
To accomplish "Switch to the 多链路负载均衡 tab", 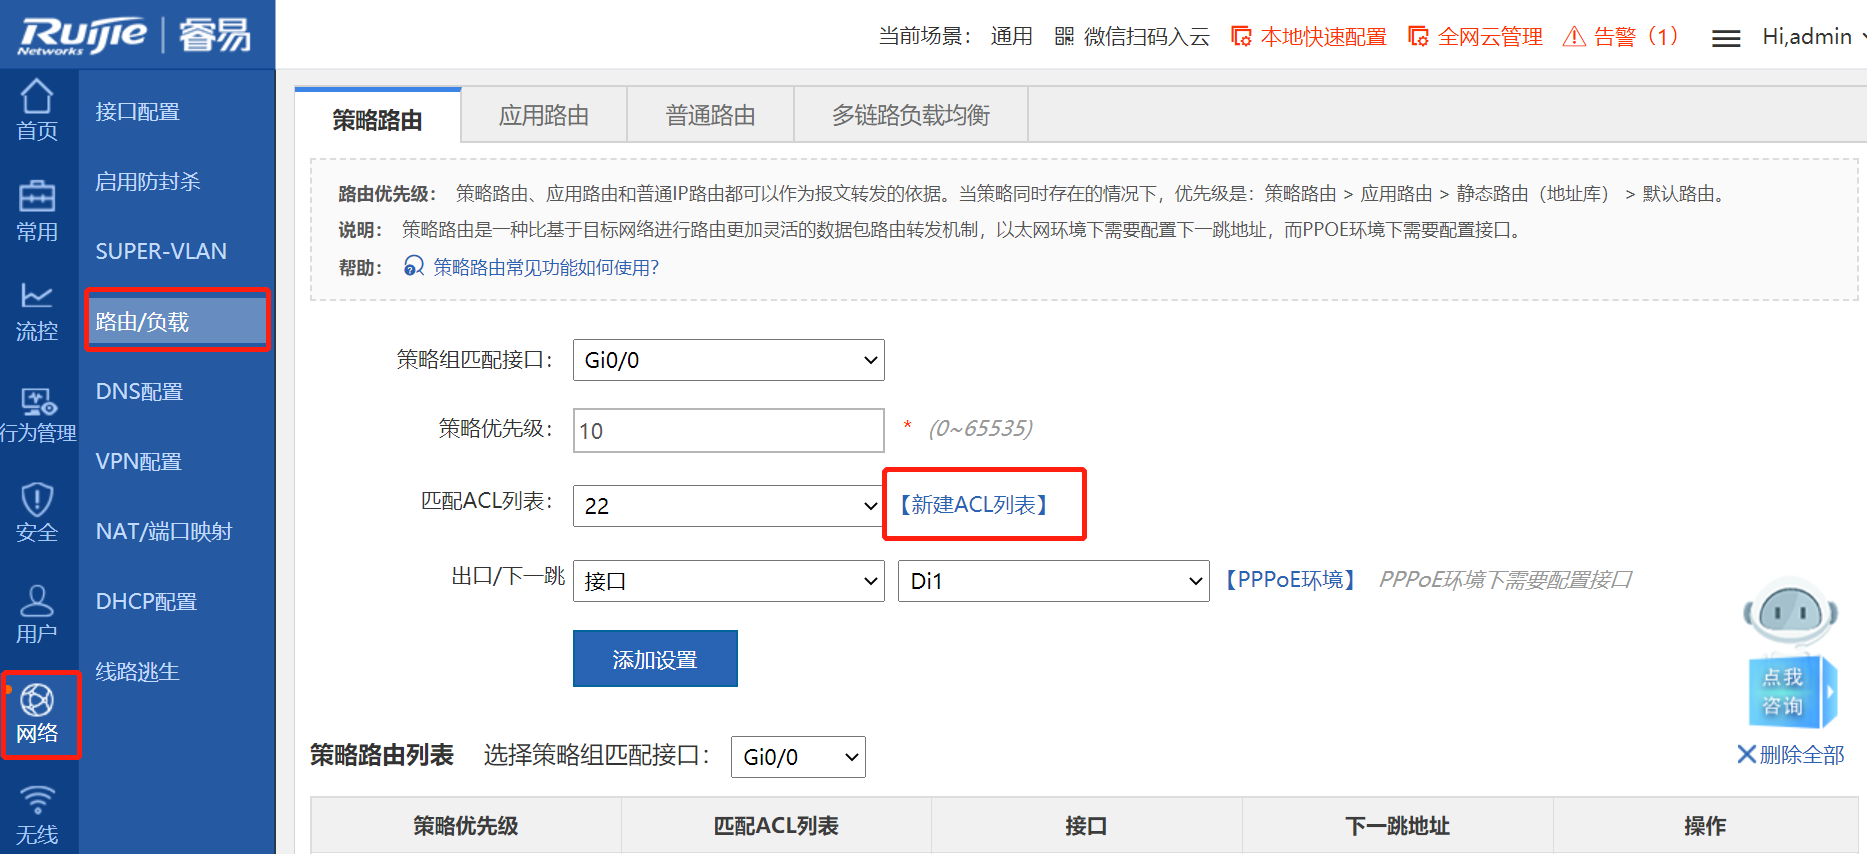I will [911, 115].
